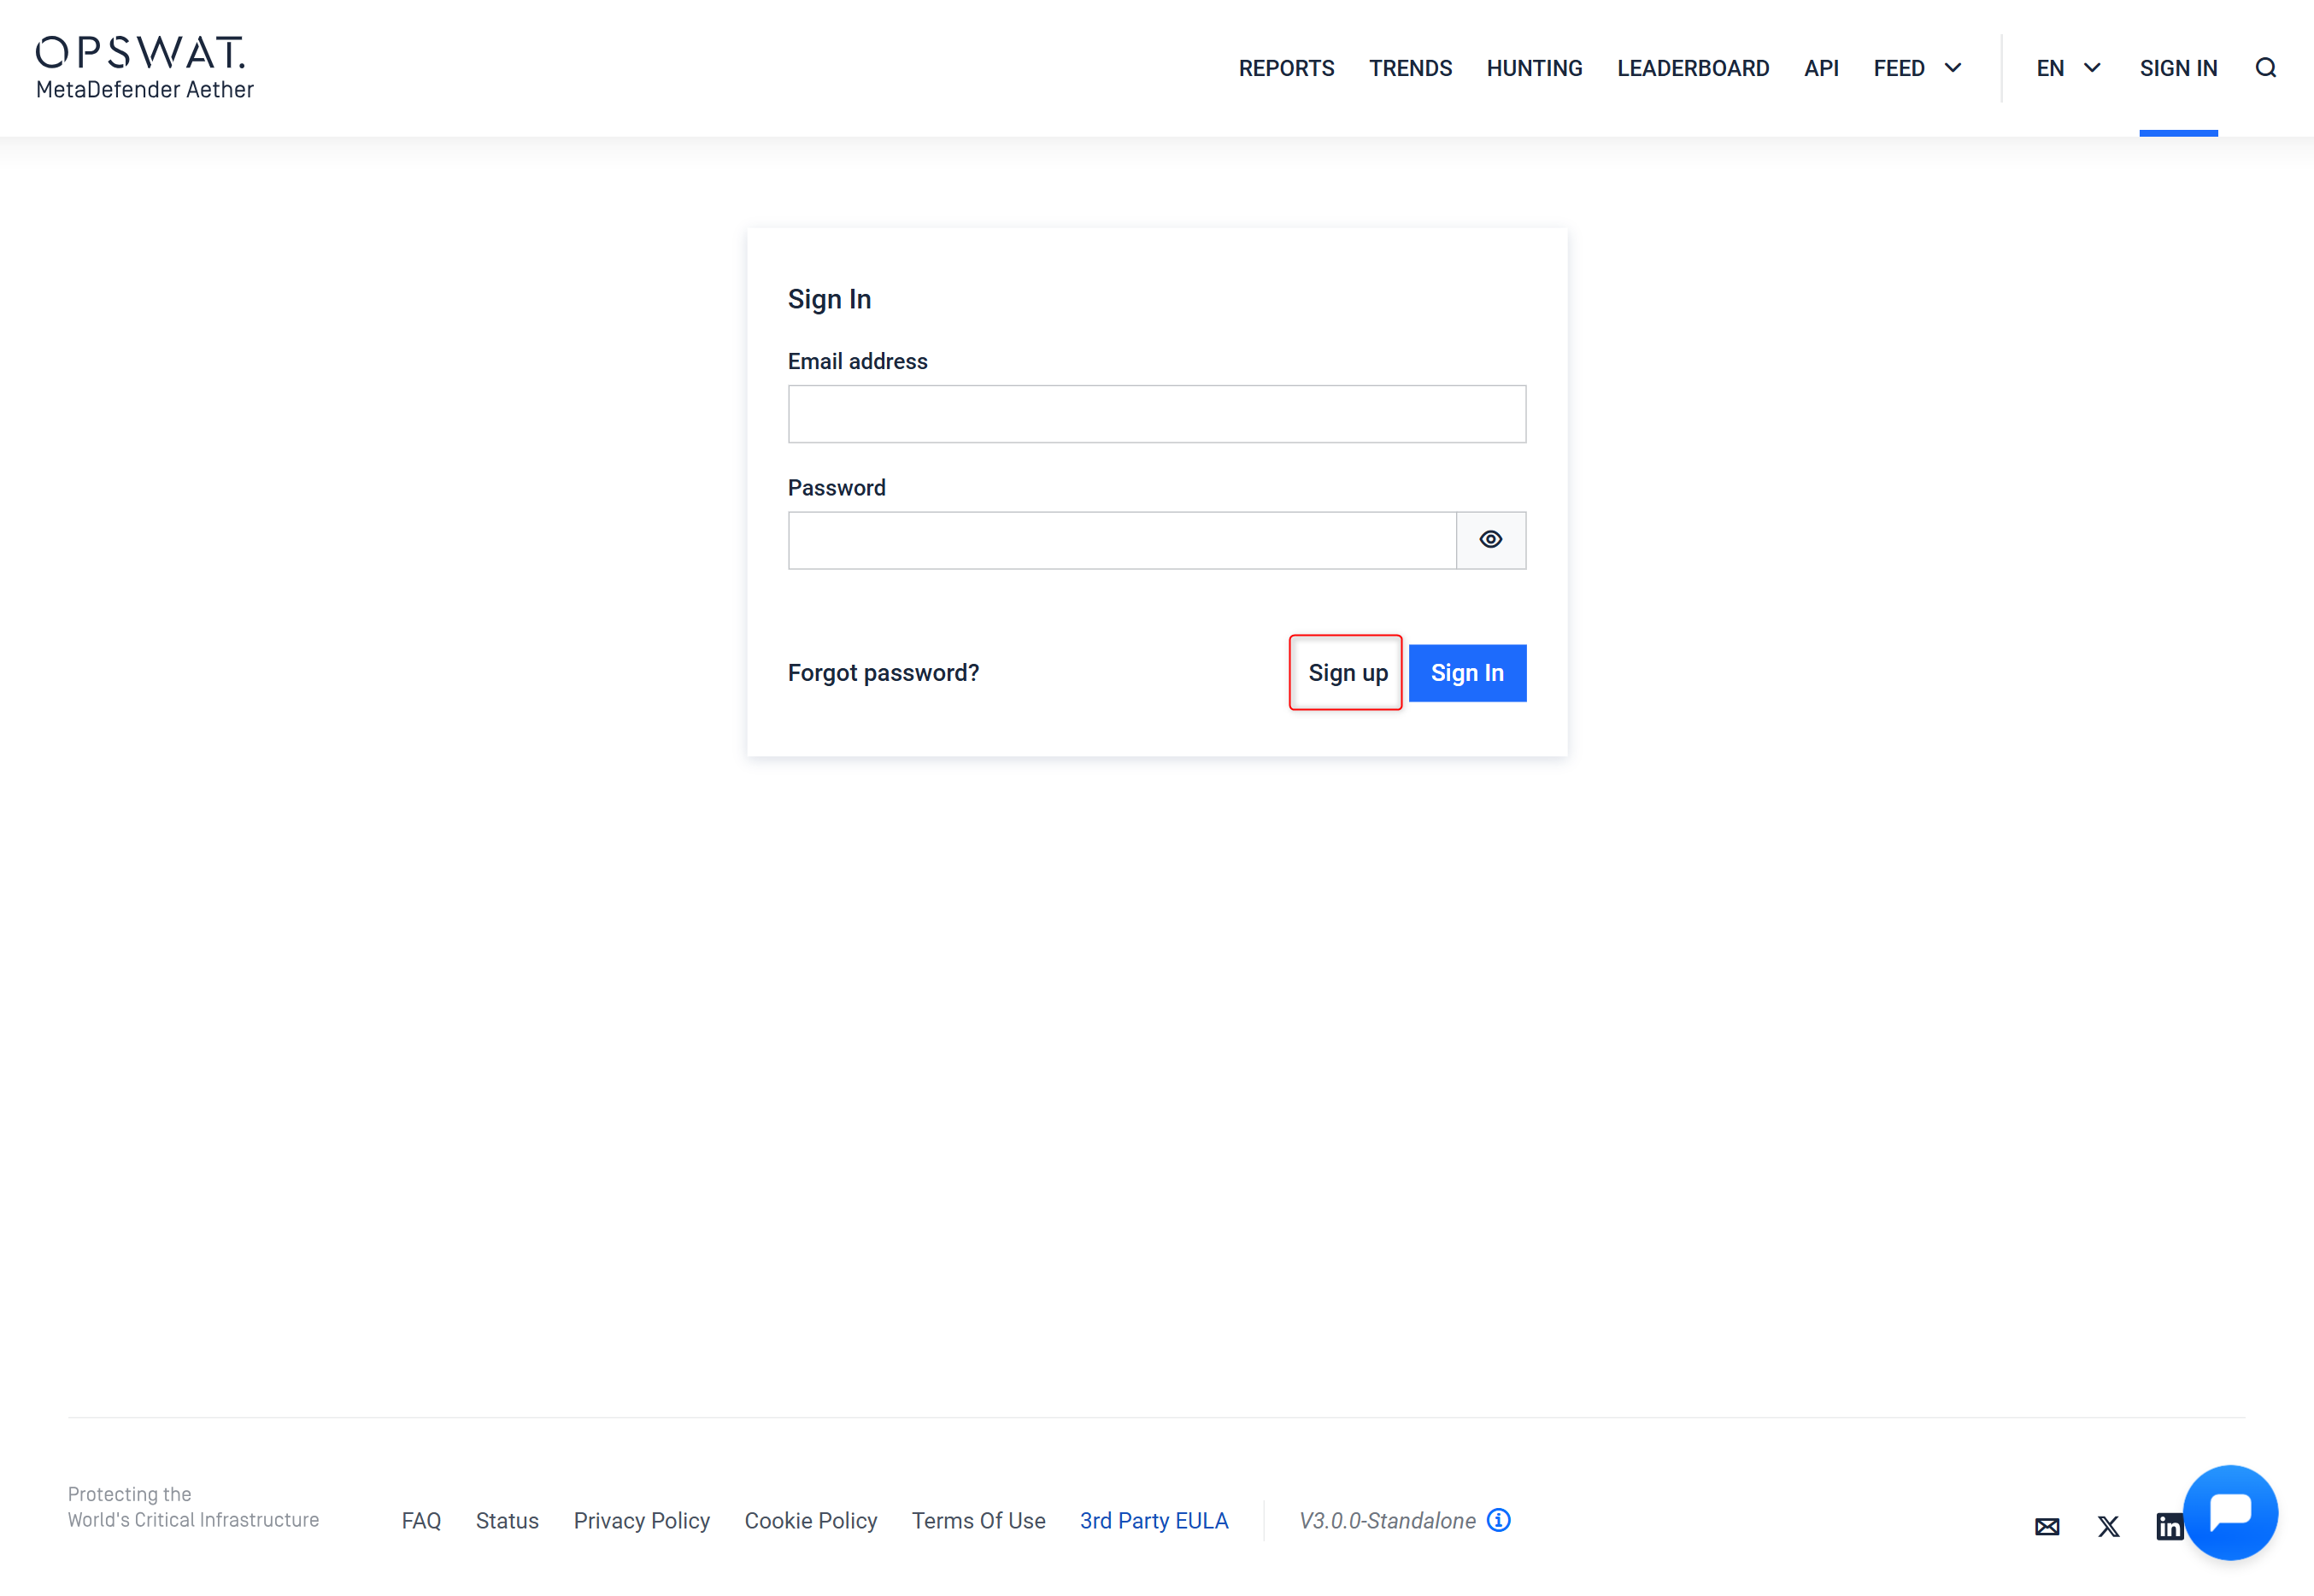
Task: Click the email envelope icon in footer
Action: point(2047,1526)
